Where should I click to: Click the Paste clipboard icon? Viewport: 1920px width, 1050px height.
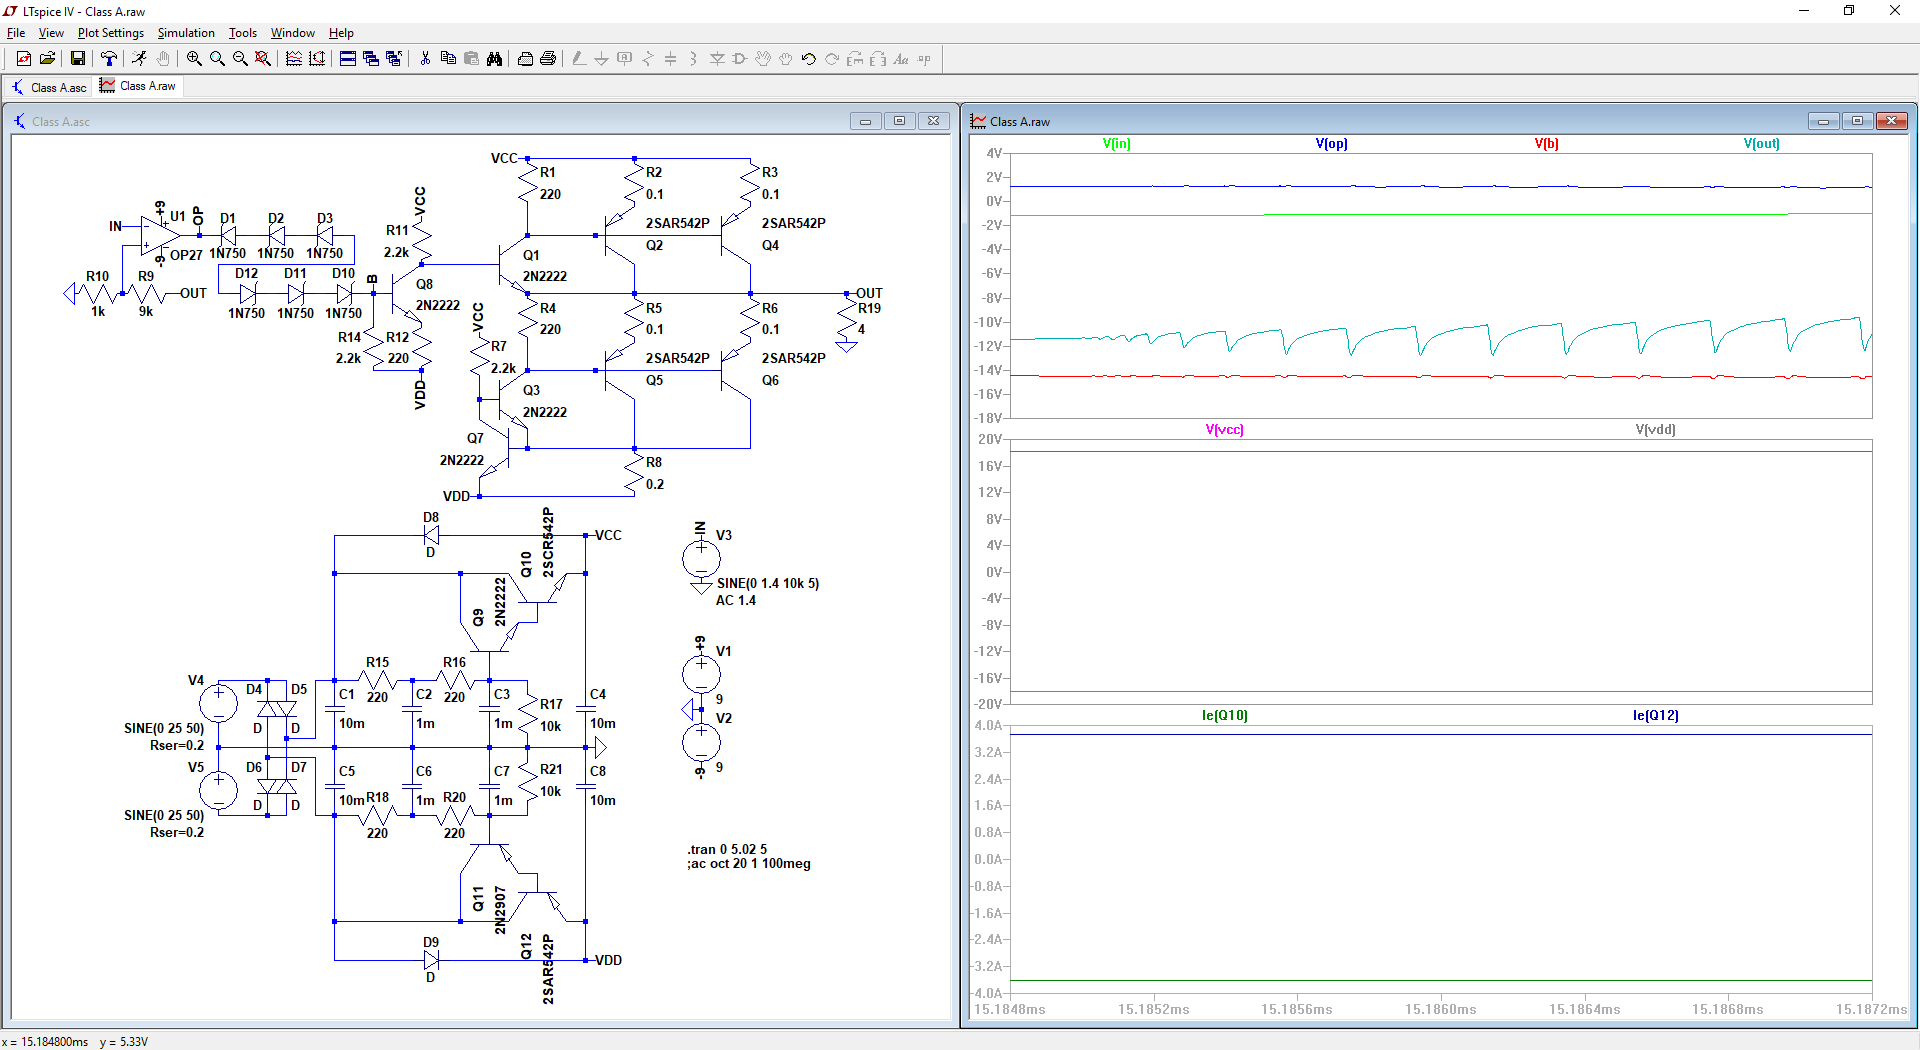click(x=471, y=59)
